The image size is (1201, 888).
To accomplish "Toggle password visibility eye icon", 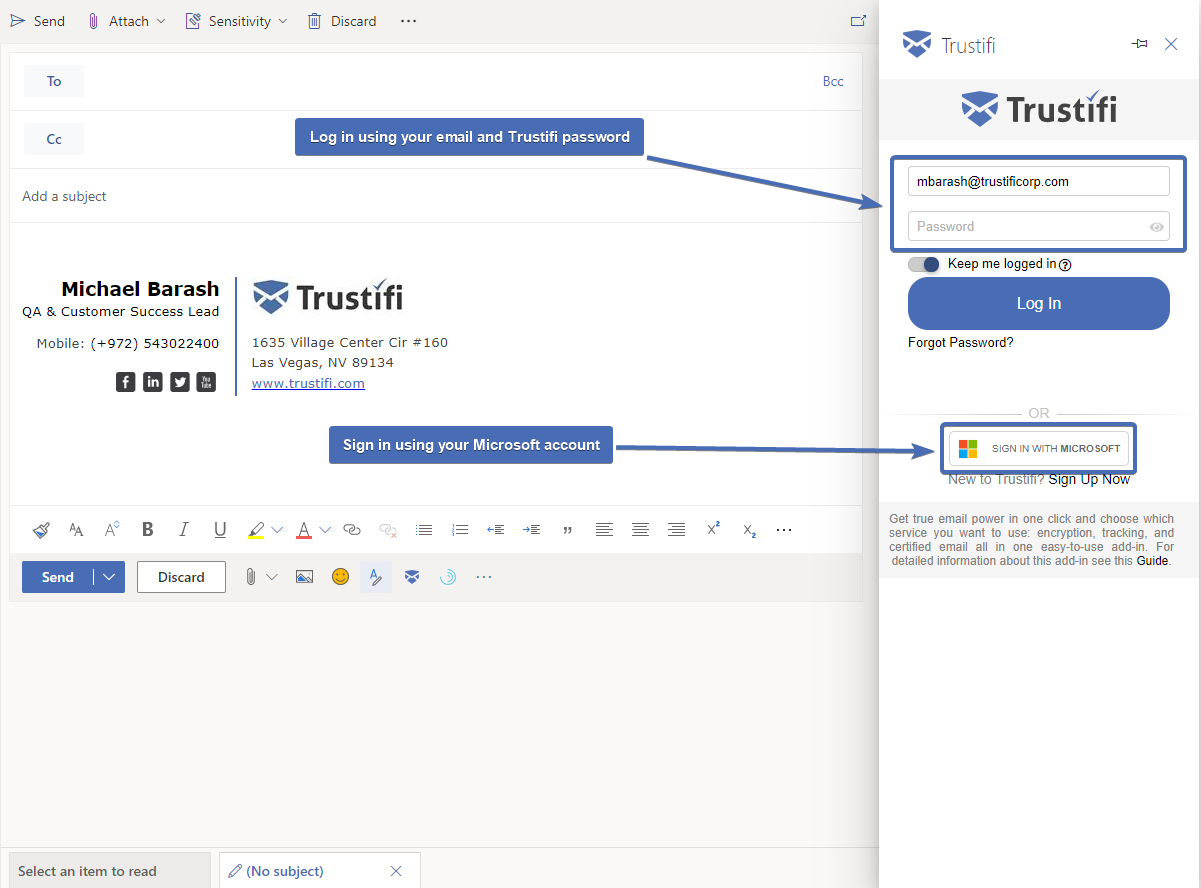I will click(1156, 227).
